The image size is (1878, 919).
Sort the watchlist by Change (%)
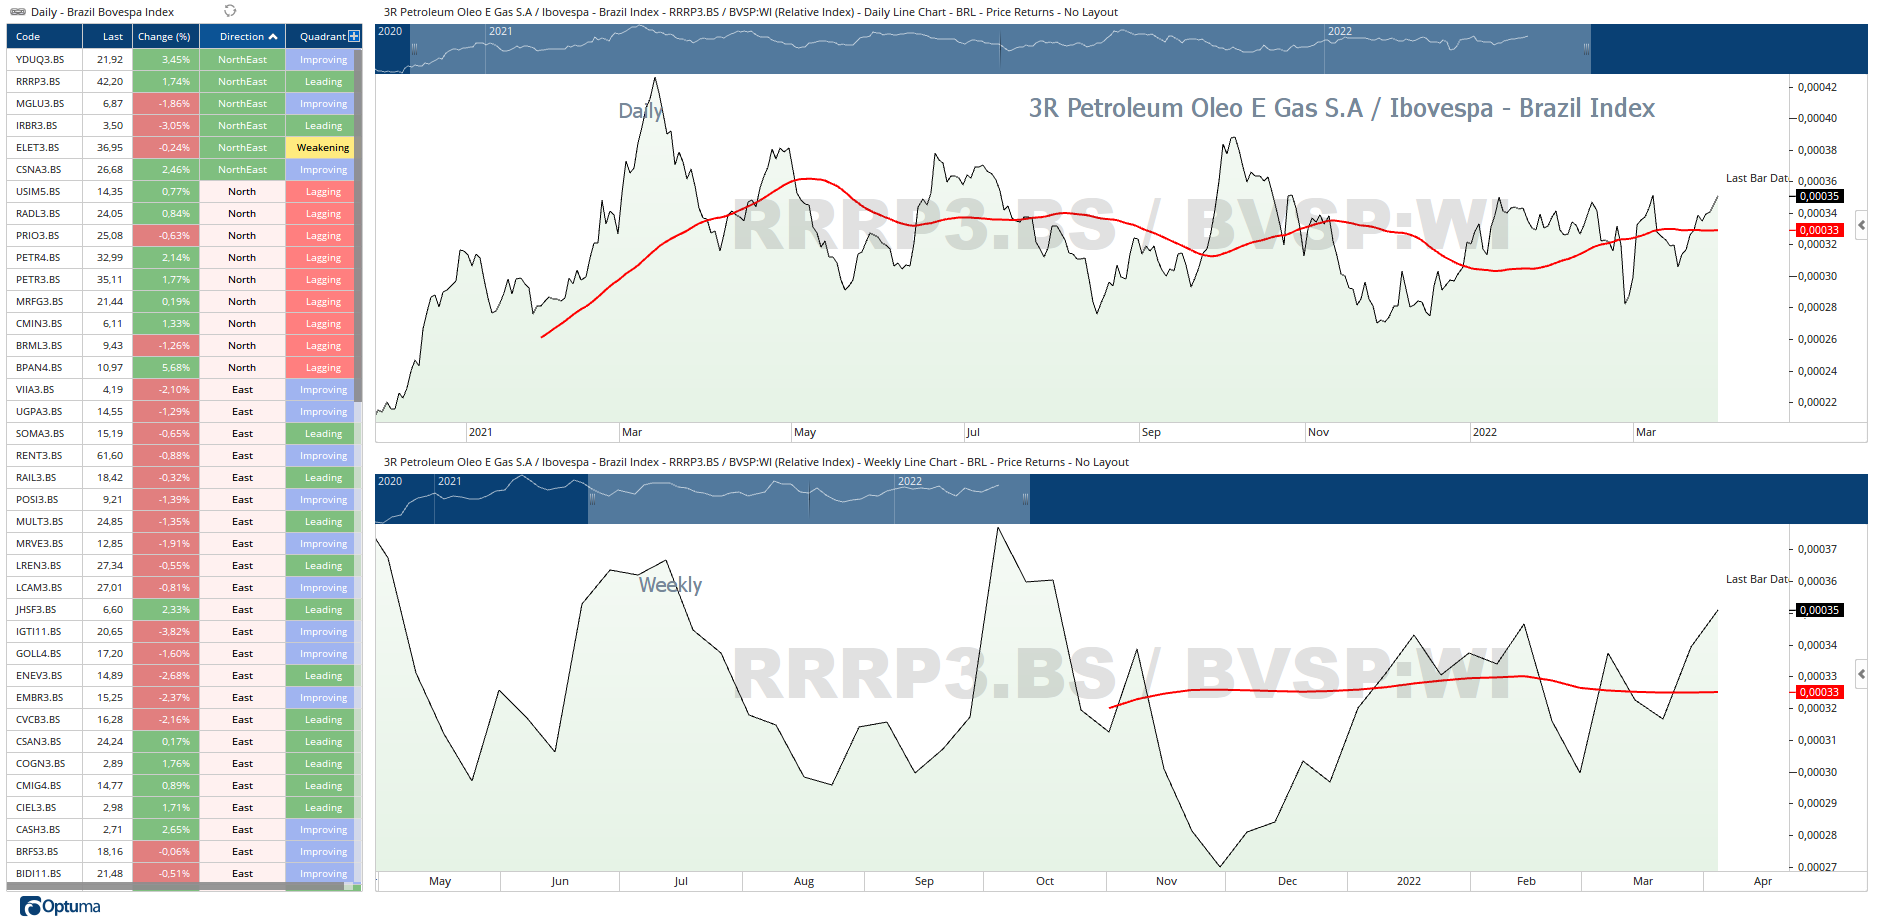pyautogui.click(x=166, y=36)
